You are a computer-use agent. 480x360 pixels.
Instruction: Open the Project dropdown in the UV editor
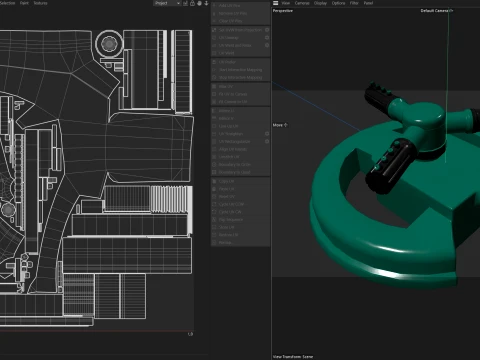(167, 3)
